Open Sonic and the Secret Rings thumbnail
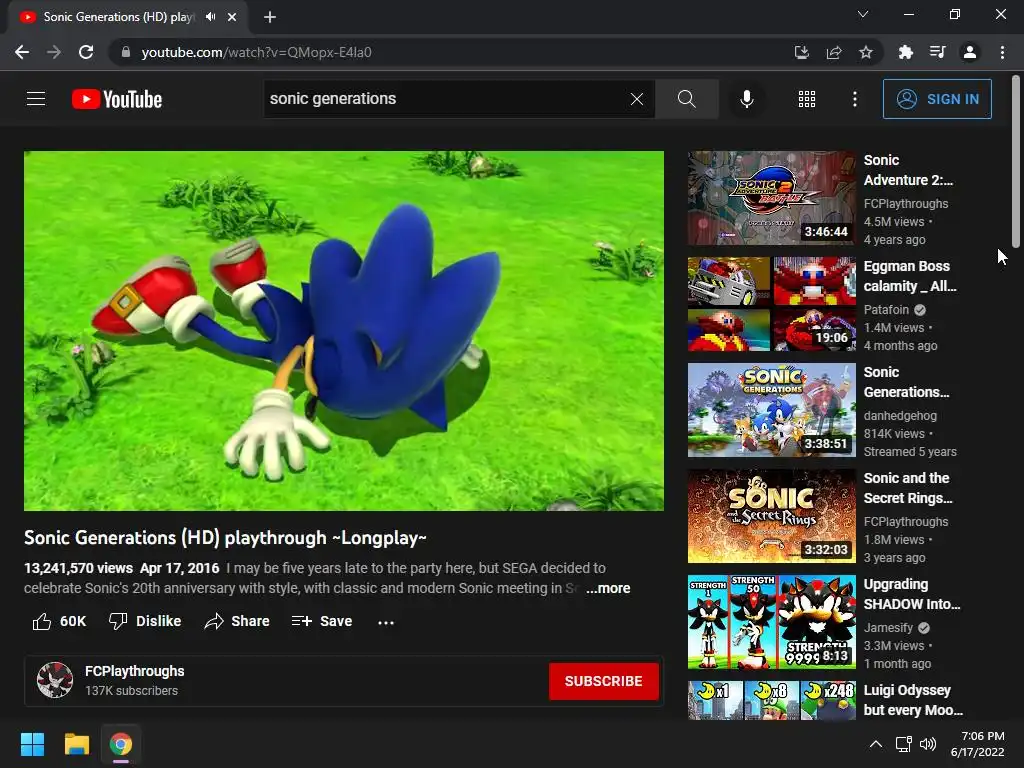Screen dimensions: 1024x768 771,516
